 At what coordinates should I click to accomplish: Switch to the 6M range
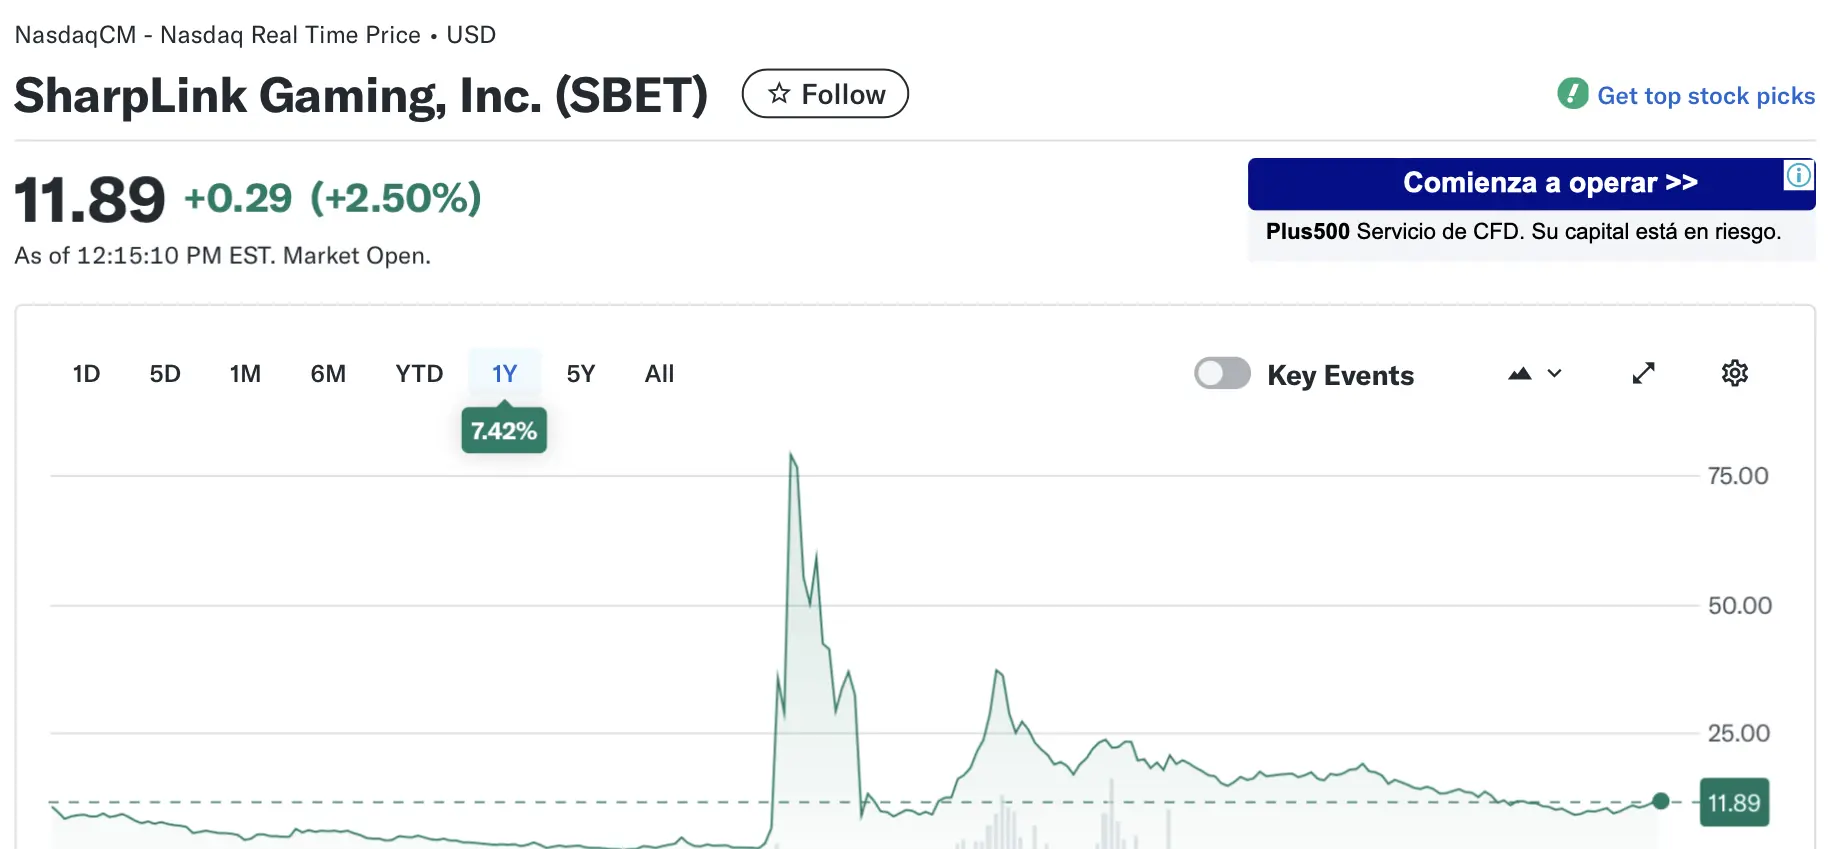tap(328, 374)
